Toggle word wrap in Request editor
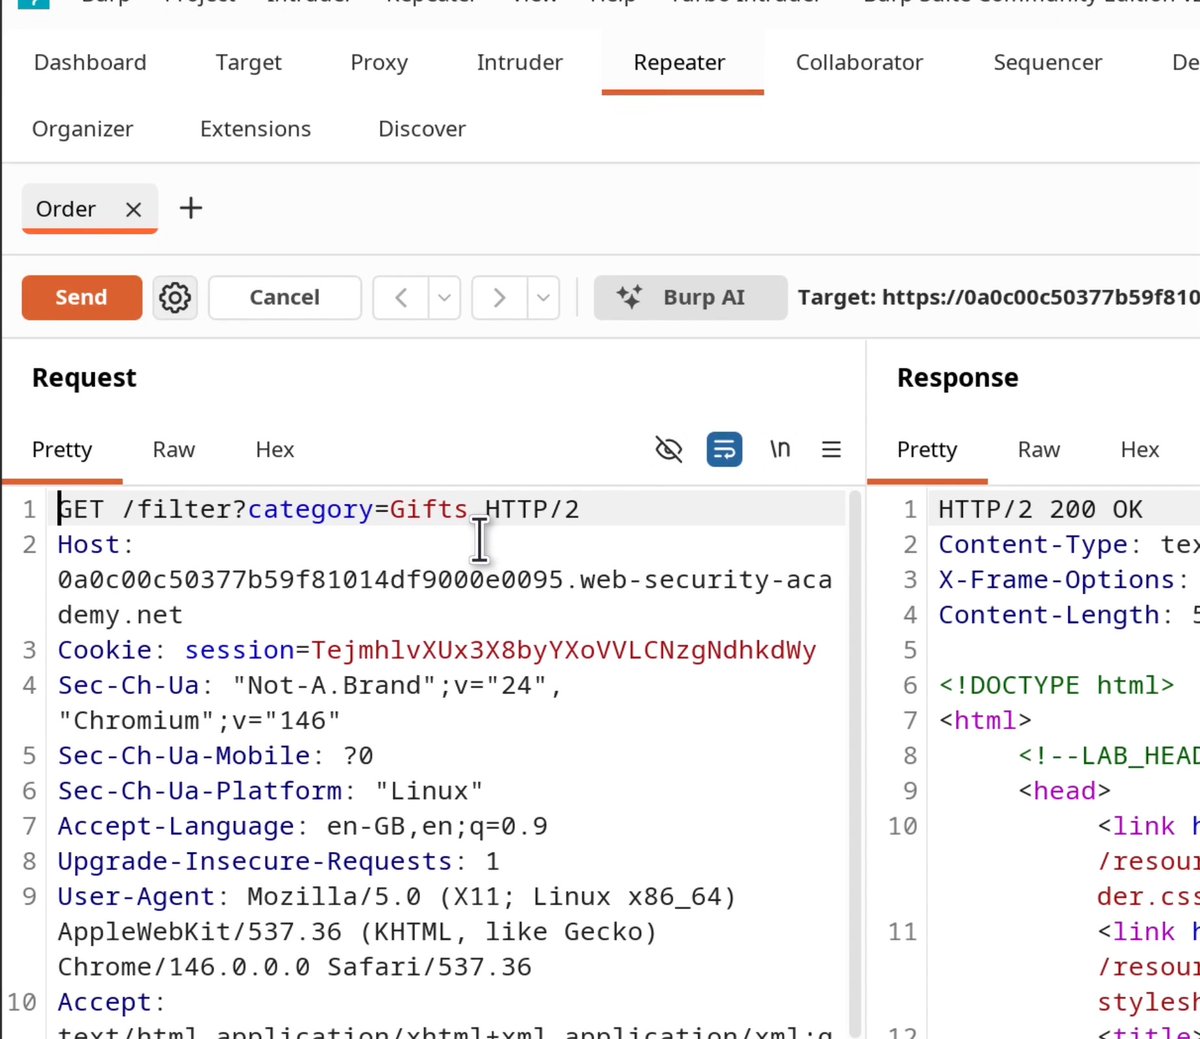The width and height of the screenshot is (1200, 1039). [724, 450]
